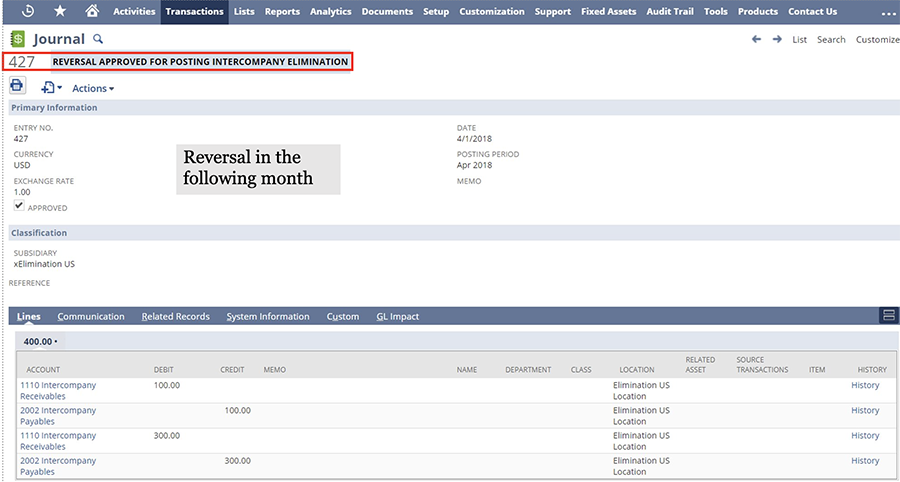This screenshot has width=900, height=482.
Task: Click the print icon
Action: (x=17, y=87)
